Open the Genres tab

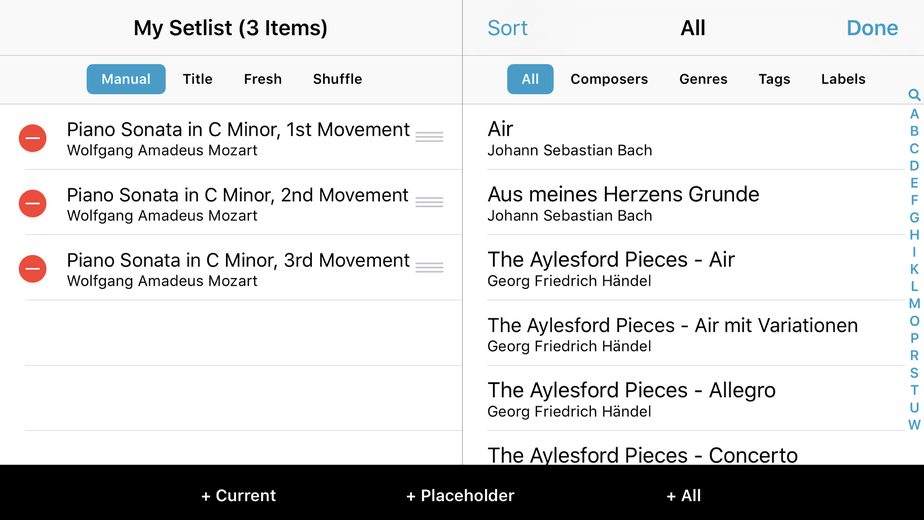tap(703, 79)
